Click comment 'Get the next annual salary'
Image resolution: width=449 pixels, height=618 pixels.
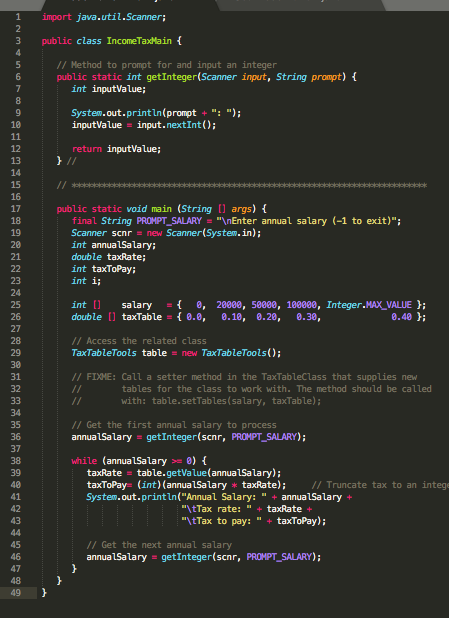[159, 545]
